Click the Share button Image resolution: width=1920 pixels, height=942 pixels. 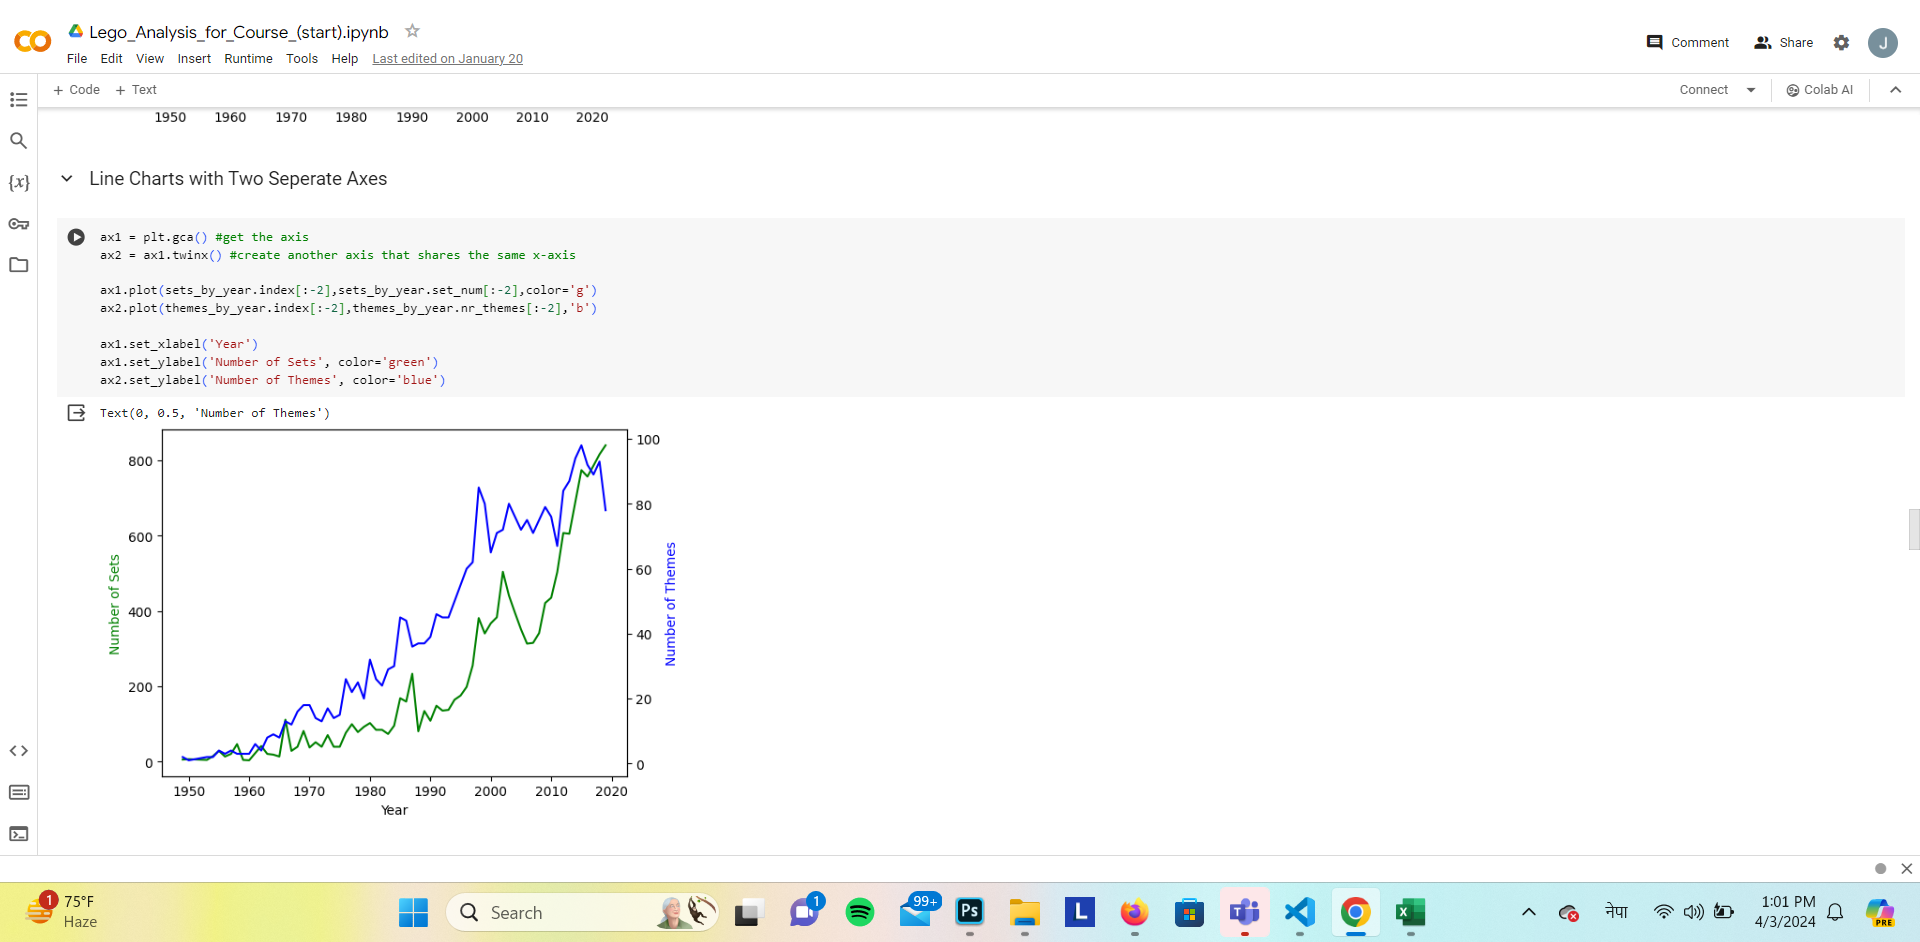(x=1783, y=42)
